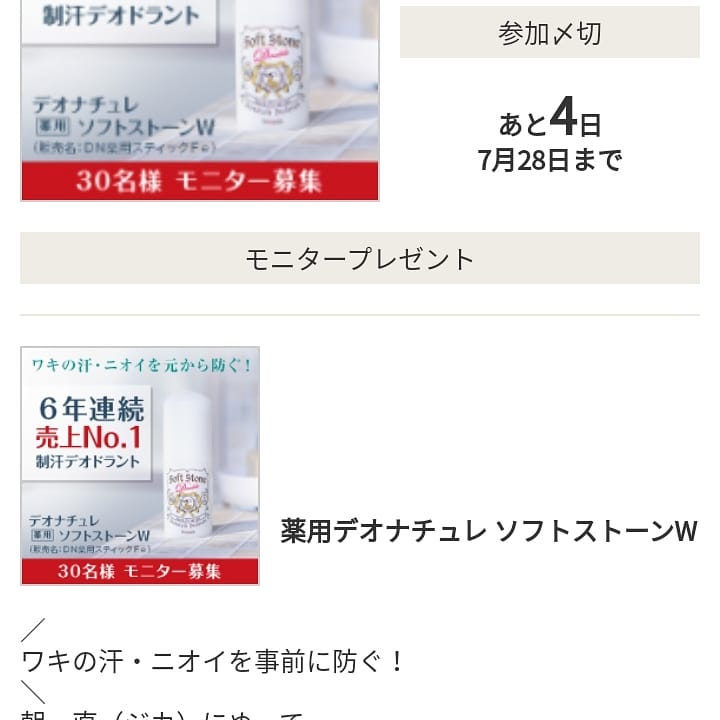720x720 pixels.
Task: Click the horizontal divider under モニタープレゼント
Action: coord(360,315)
